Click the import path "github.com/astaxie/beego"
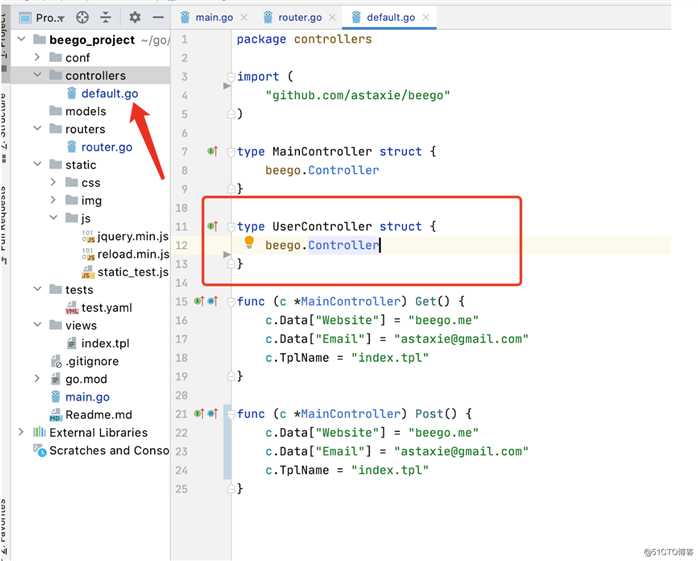 pos(358,95)
